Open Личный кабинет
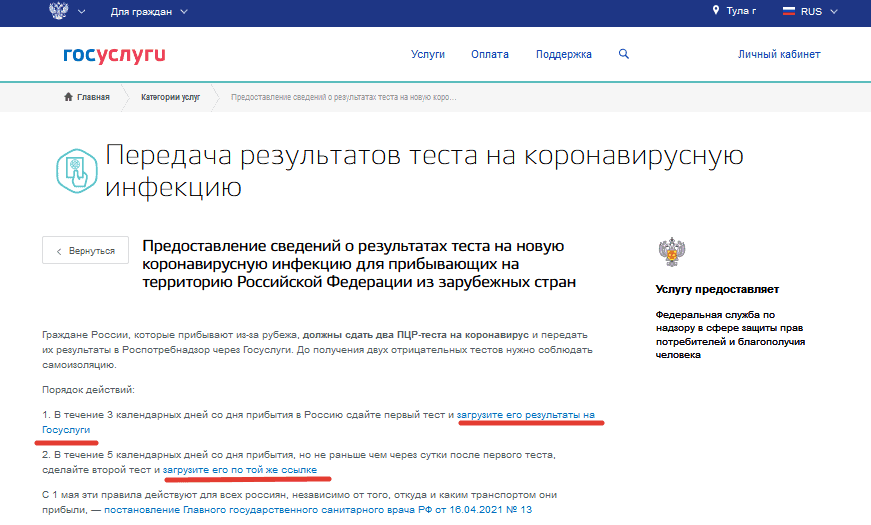Image resolution: width=871 pixels, height=525 pixels. [x=779, y=54]
